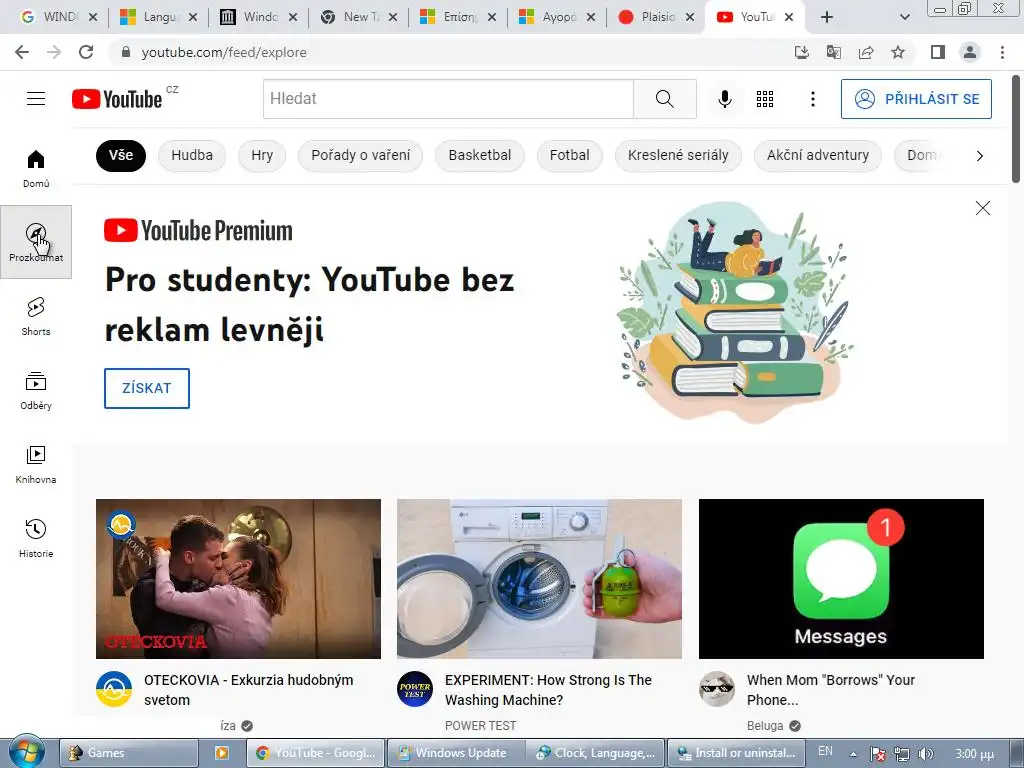
Task: Click the address bar URL
Action: click(224, 52)
